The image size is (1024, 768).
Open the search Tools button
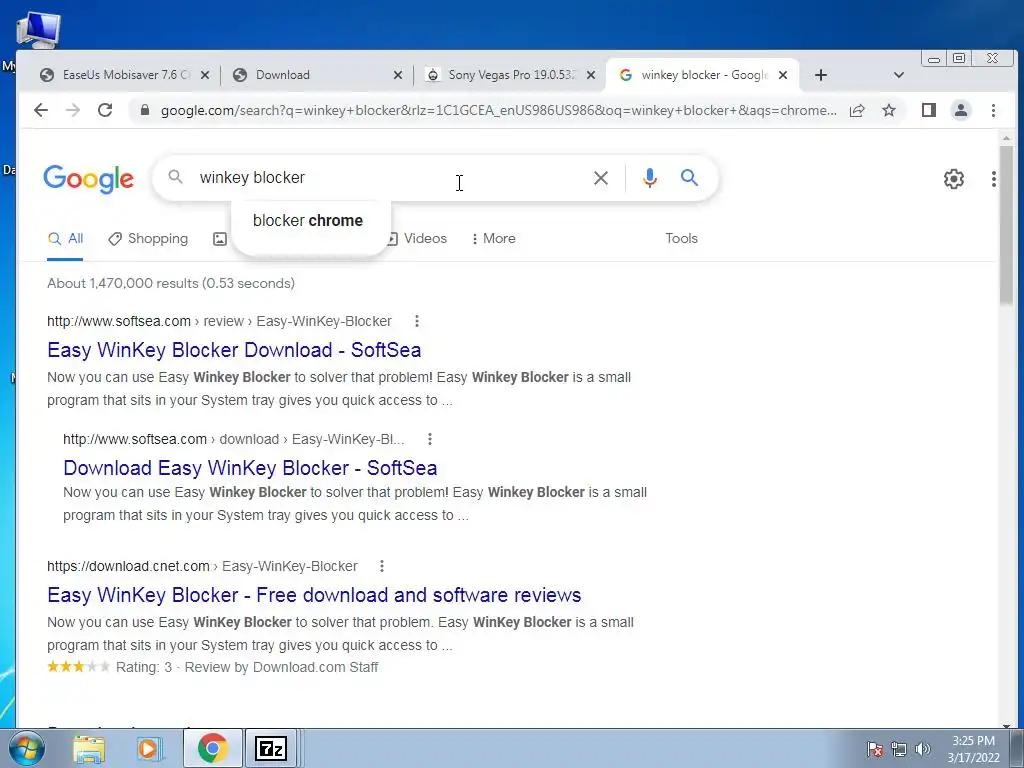pos(681,238)
